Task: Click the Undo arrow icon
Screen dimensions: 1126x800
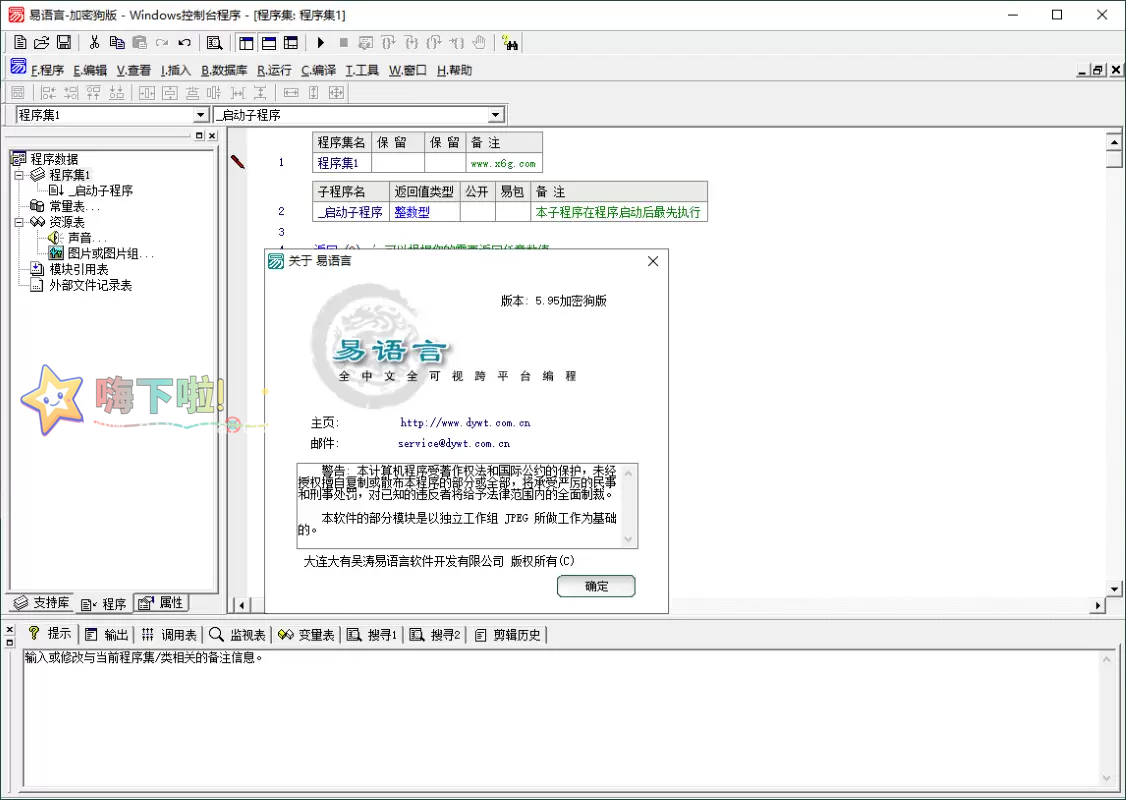Action: pos(185,42)
